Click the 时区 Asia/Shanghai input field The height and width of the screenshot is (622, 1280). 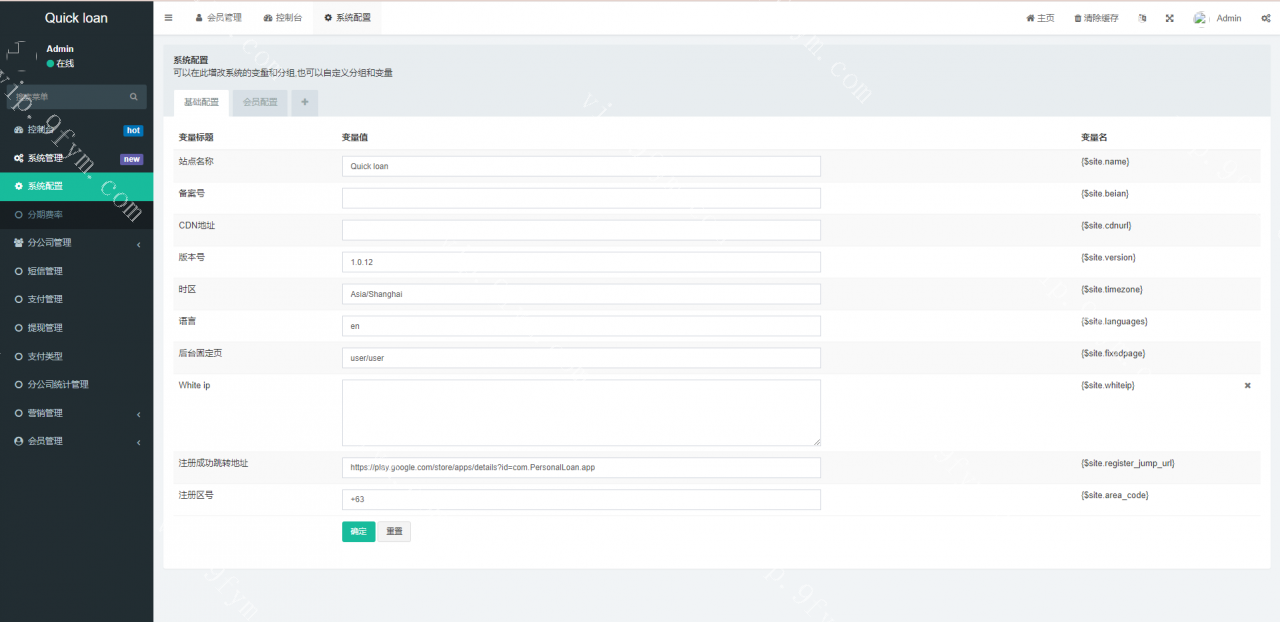click(581, 294)
